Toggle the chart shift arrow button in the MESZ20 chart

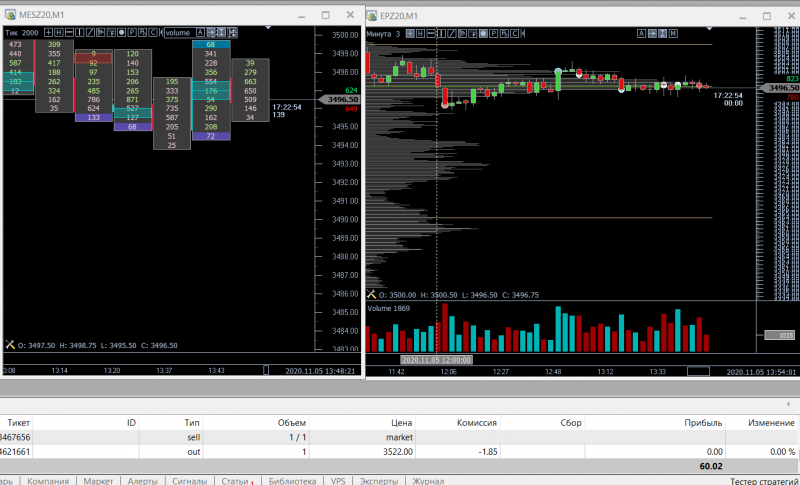211,33
